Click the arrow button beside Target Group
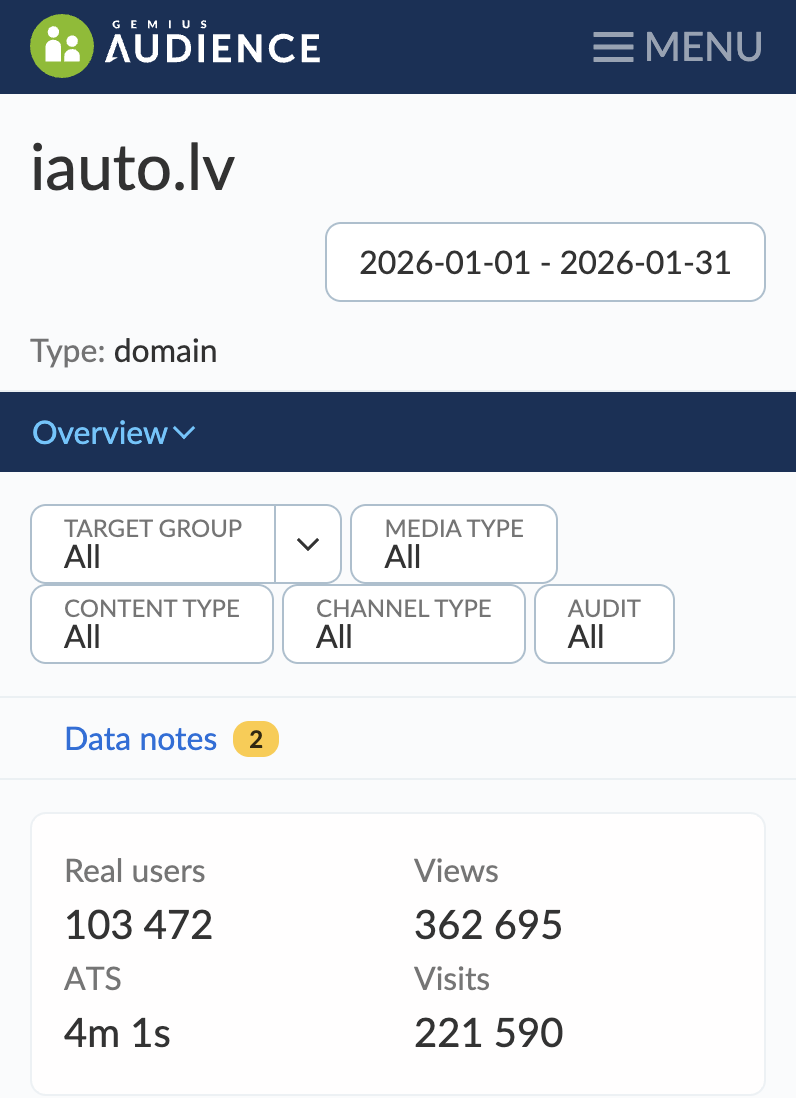Viewport: 796px width, 1098px height. click(308, 544)
